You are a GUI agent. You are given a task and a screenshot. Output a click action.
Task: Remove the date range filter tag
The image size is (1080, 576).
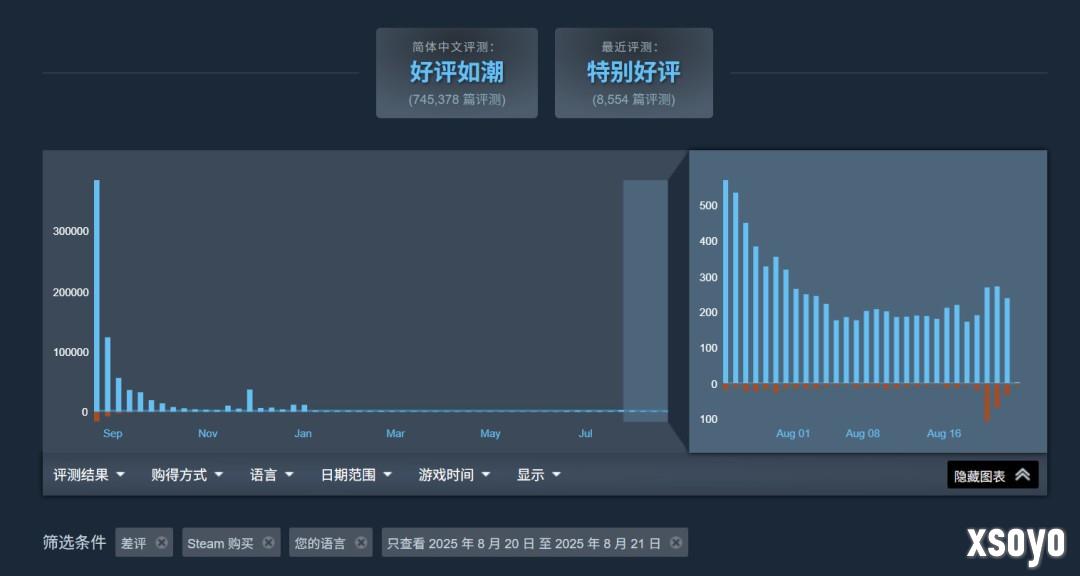(x=676, y=543)
